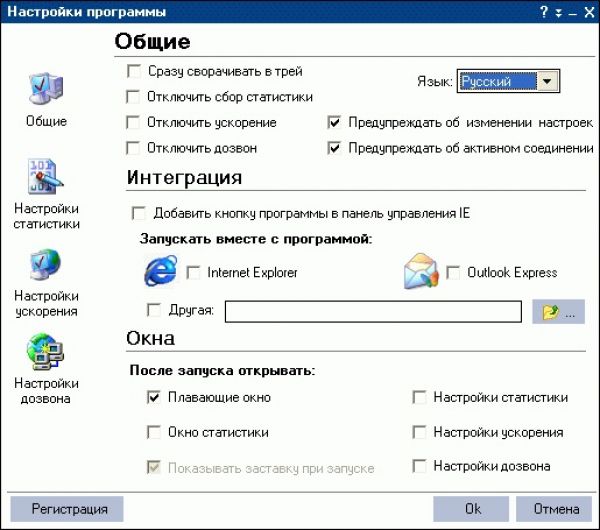The height and width of the screenshot is (530, 600).
Task: Minimize the Настройки программы window
Action: (572, 13)
